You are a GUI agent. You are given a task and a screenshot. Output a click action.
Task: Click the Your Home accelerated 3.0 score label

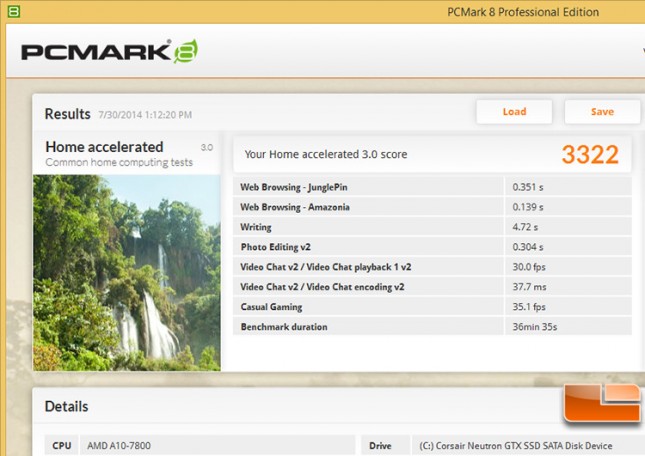point(326,154)
